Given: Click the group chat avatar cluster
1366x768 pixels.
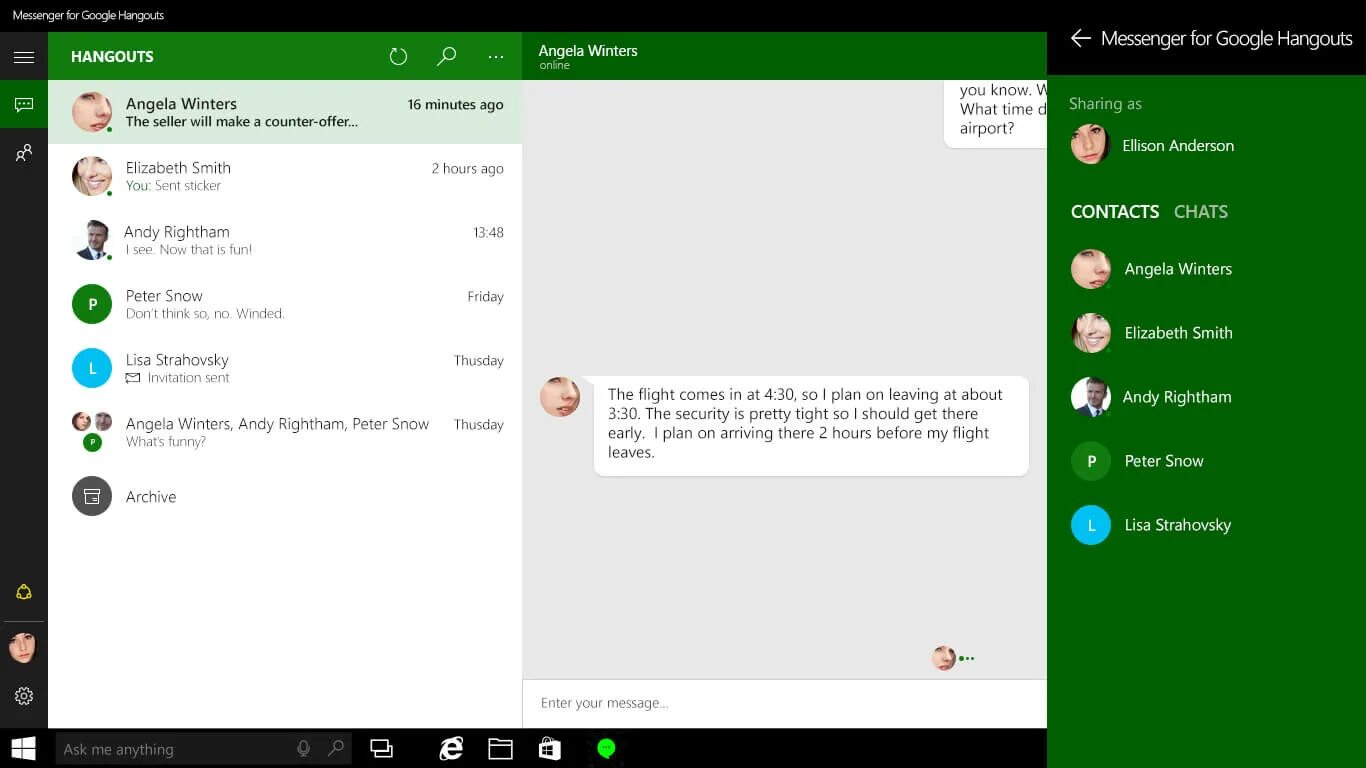Looking at the screenshot, I should [x=92, y=432].
